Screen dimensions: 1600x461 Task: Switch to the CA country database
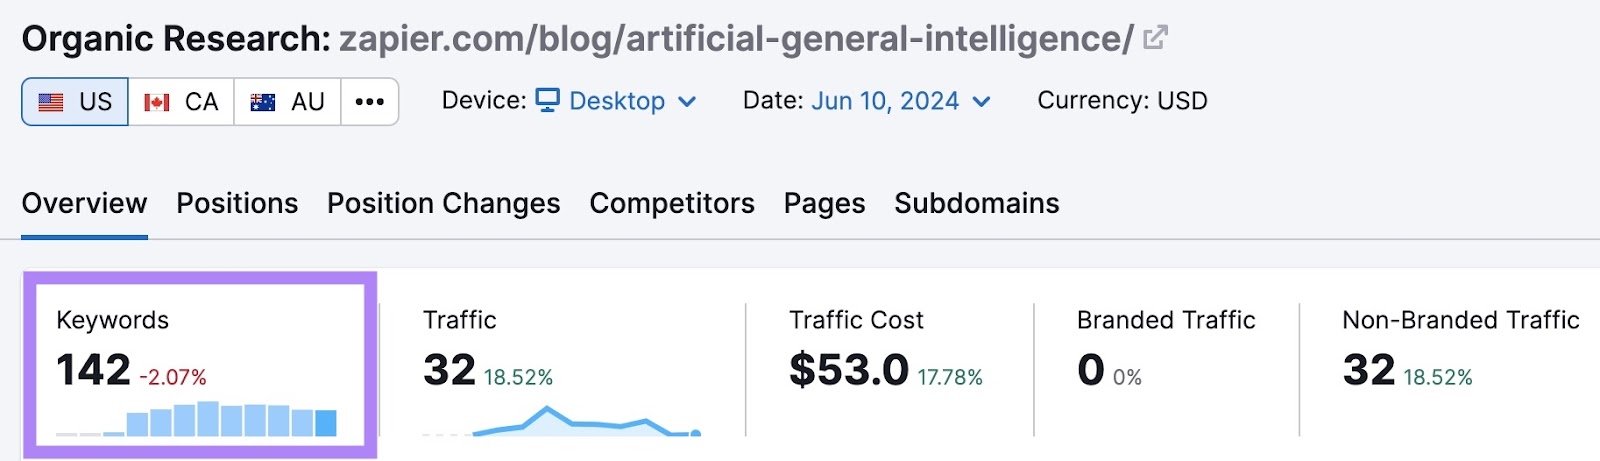(x=181, y=102)
